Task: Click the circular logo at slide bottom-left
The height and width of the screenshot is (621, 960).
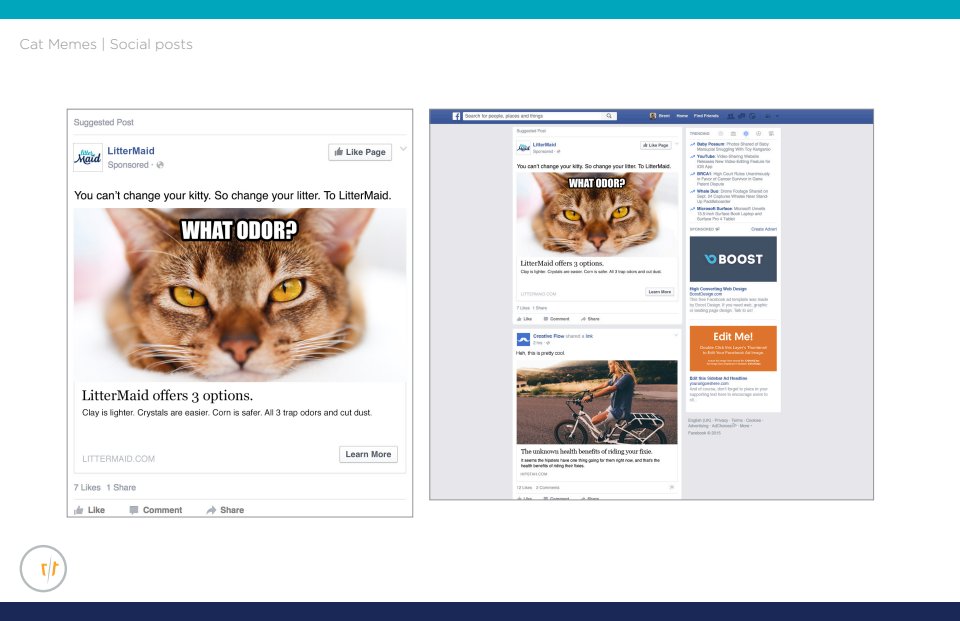Action: coord(43,569)
